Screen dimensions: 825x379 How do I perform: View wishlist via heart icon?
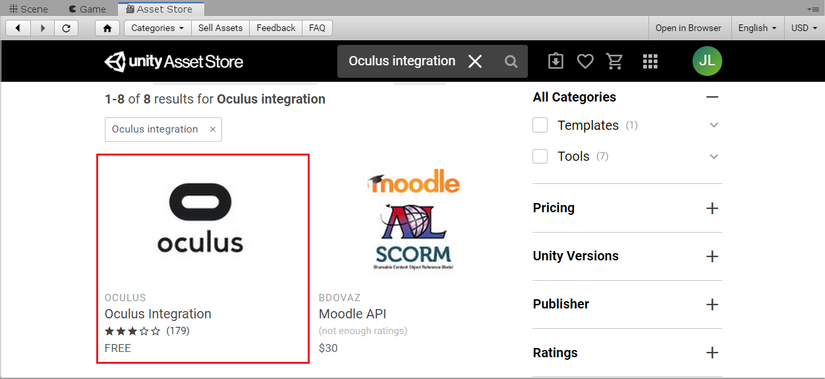pyautogui.click(x=585, y=62)
